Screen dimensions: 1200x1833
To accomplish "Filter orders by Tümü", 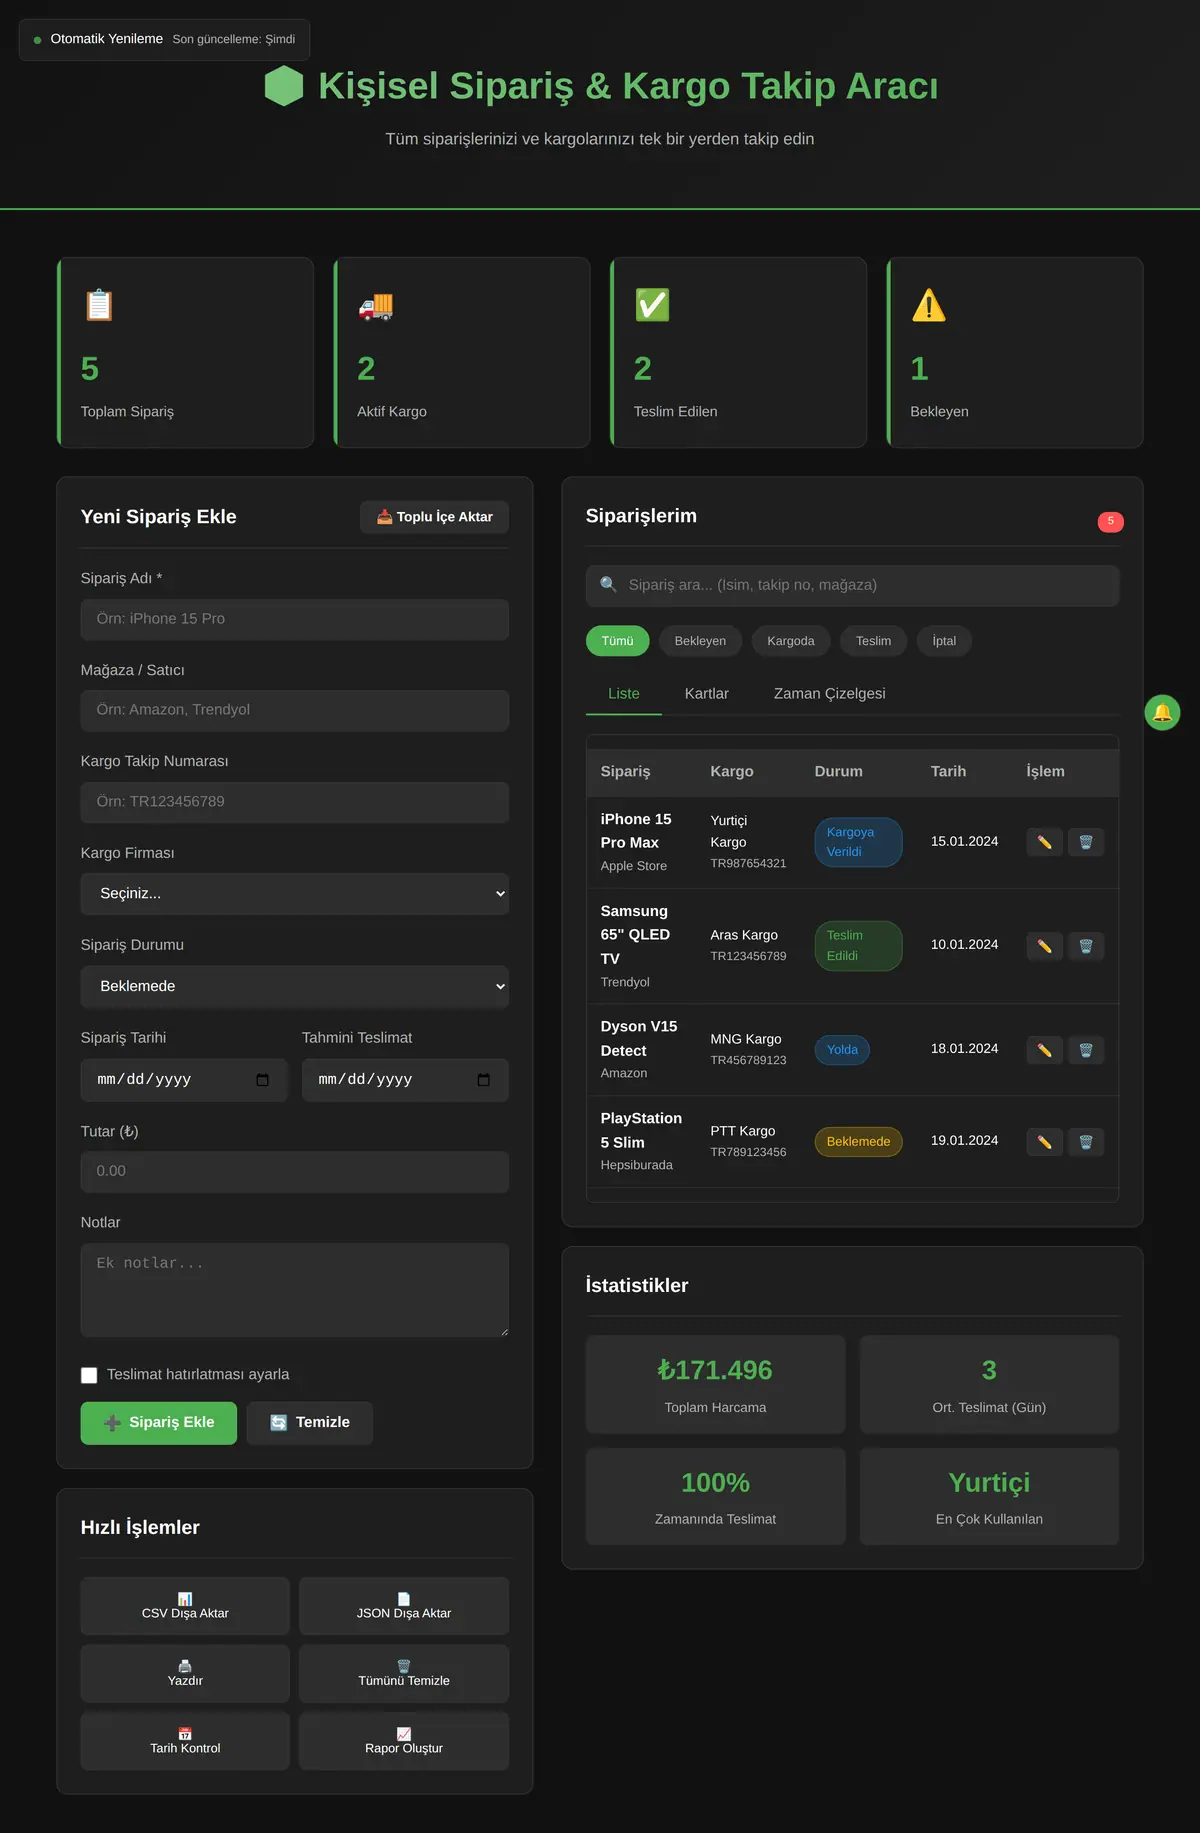I will (617, 641).
